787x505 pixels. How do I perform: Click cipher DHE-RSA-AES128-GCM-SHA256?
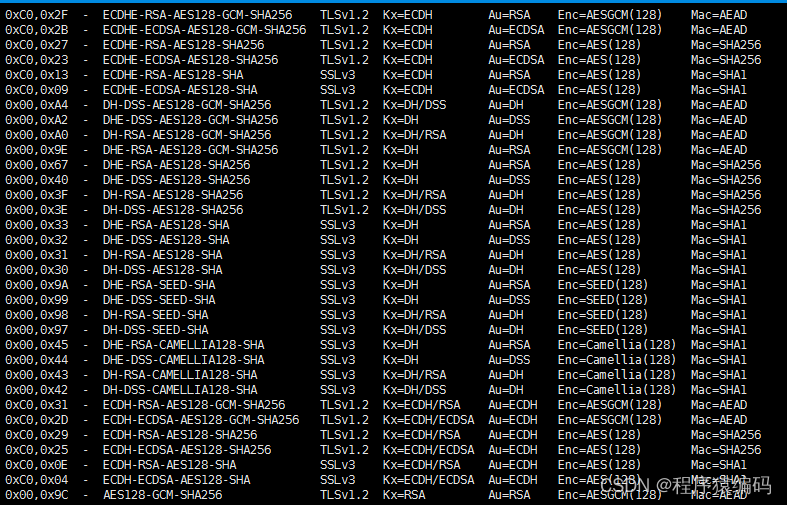tap(190, 150)
